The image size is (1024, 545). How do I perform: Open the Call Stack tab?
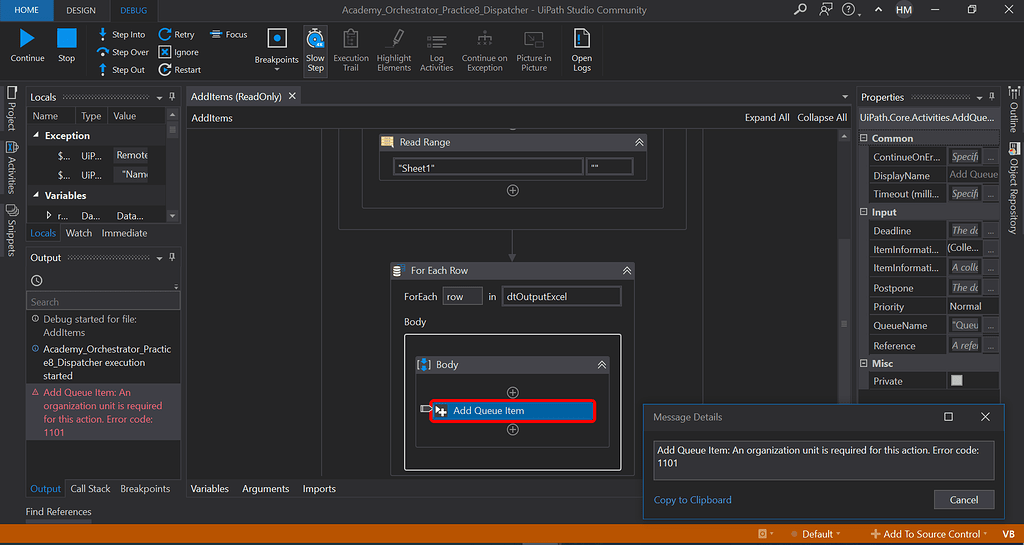(90, 489)
